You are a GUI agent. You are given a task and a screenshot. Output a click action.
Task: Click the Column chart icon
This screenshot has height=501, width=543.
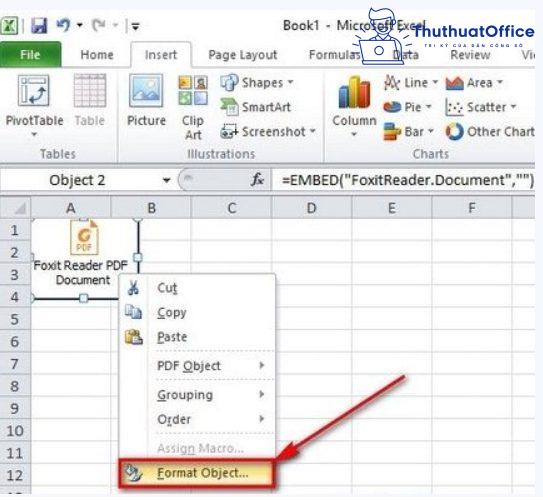pos(354,92)
